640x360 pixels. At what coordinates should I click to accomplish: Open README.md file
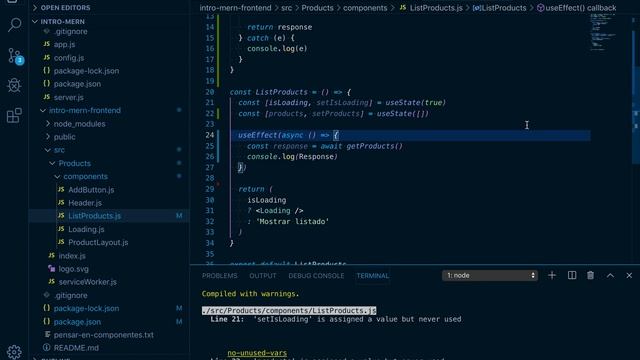(x=76, y=348)
